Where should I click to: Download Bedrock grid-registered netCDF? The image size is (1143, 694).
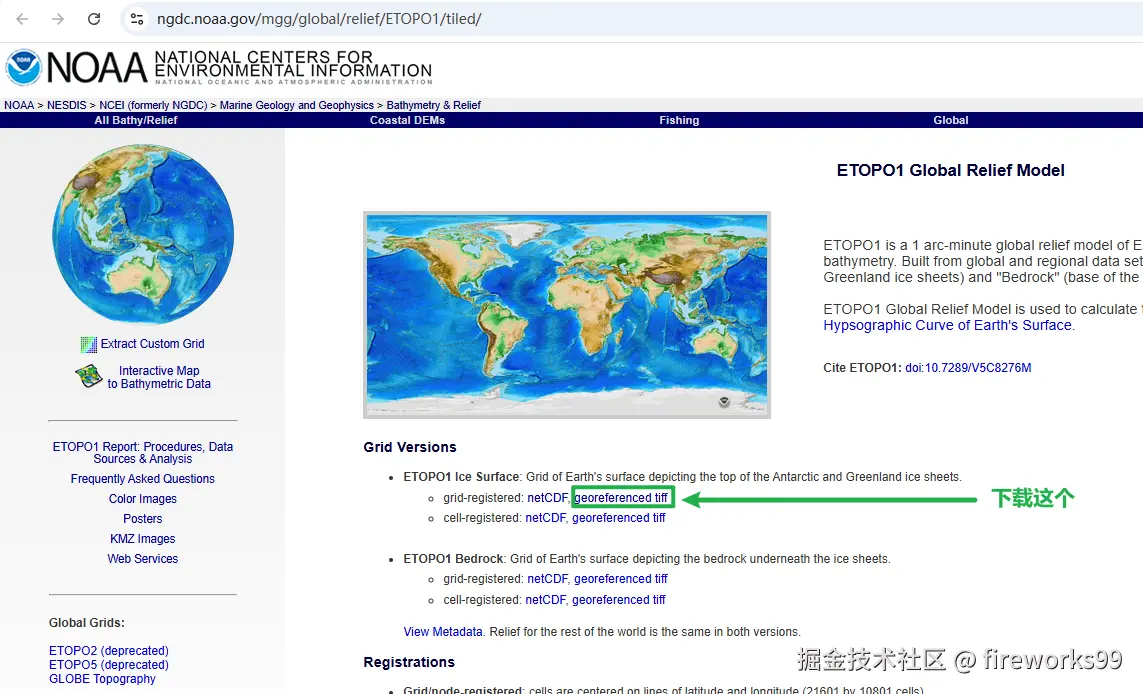point(547,579)
